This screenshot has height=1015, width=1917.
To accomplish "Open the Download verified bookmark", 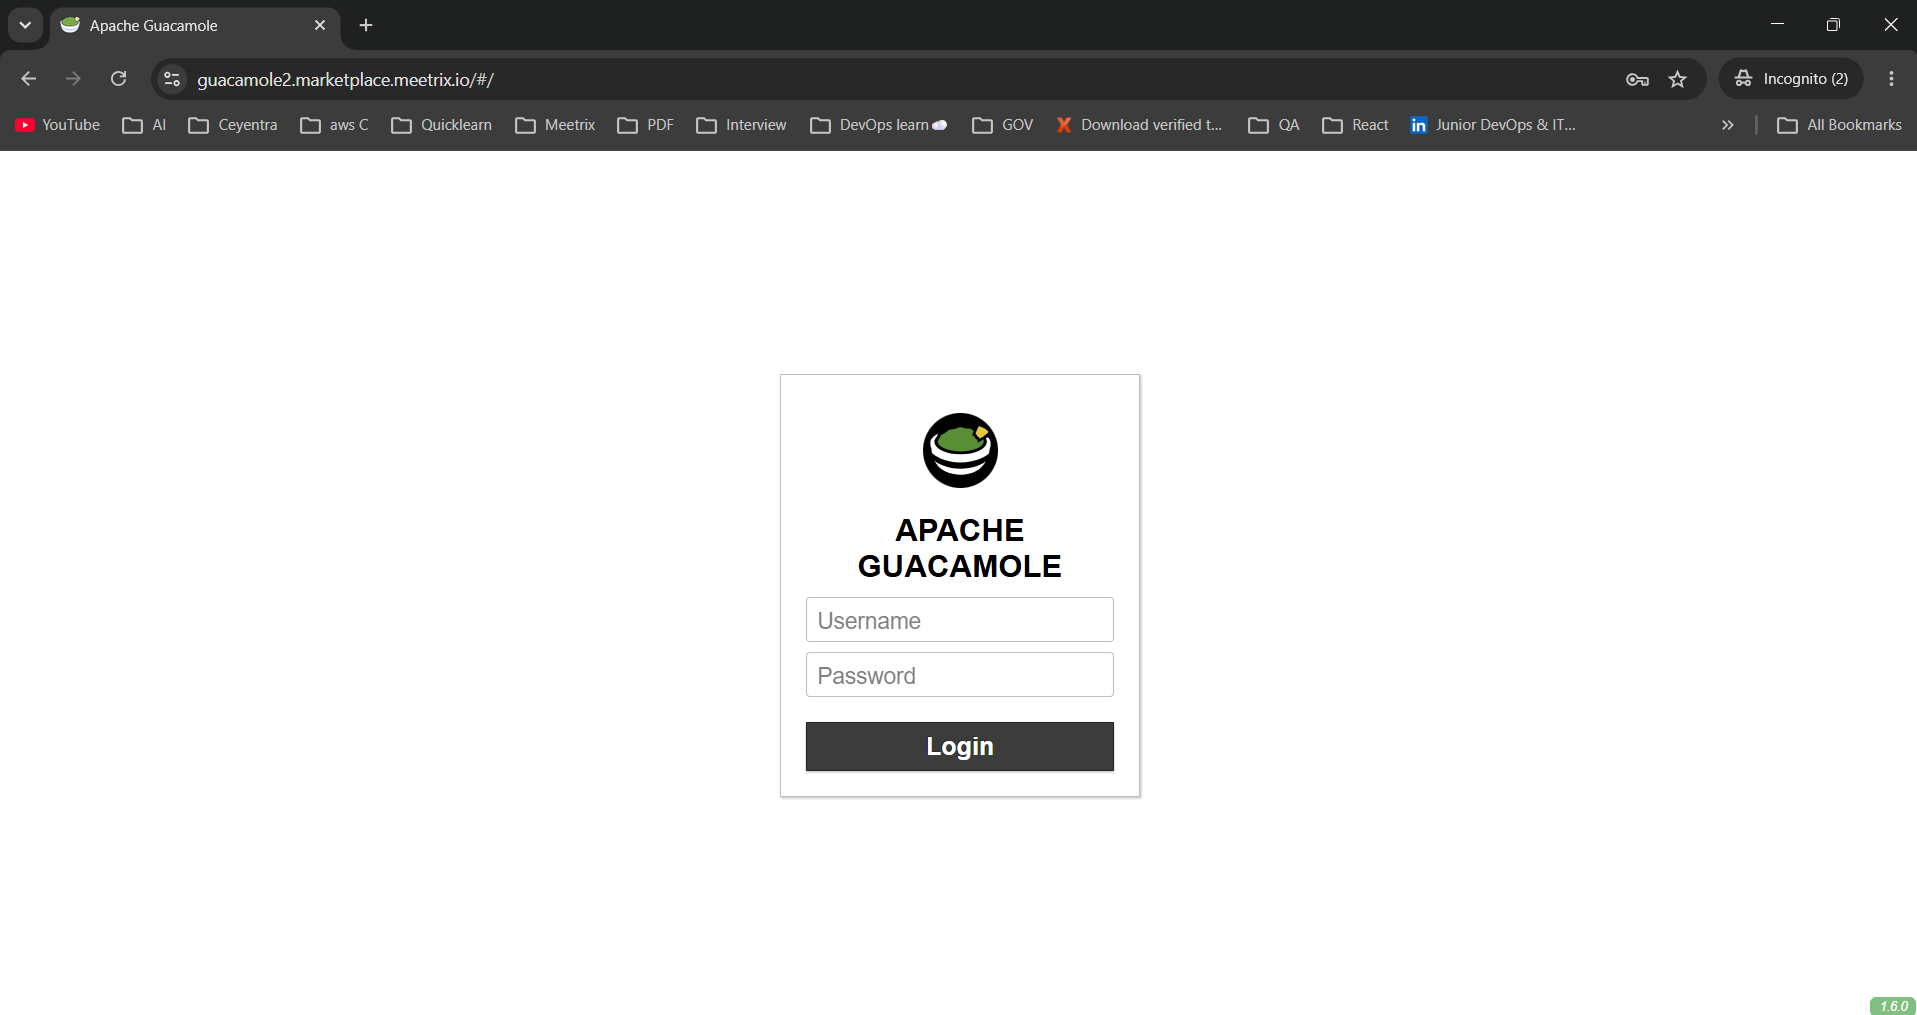I will [x=1139, y=125].
